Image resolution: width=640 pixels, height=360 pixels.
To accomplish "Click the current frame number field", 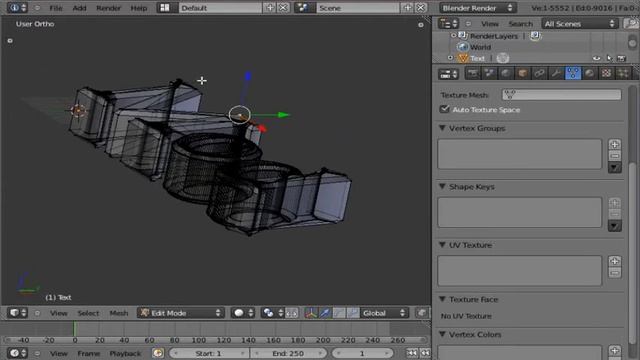I will coord(362,353).
